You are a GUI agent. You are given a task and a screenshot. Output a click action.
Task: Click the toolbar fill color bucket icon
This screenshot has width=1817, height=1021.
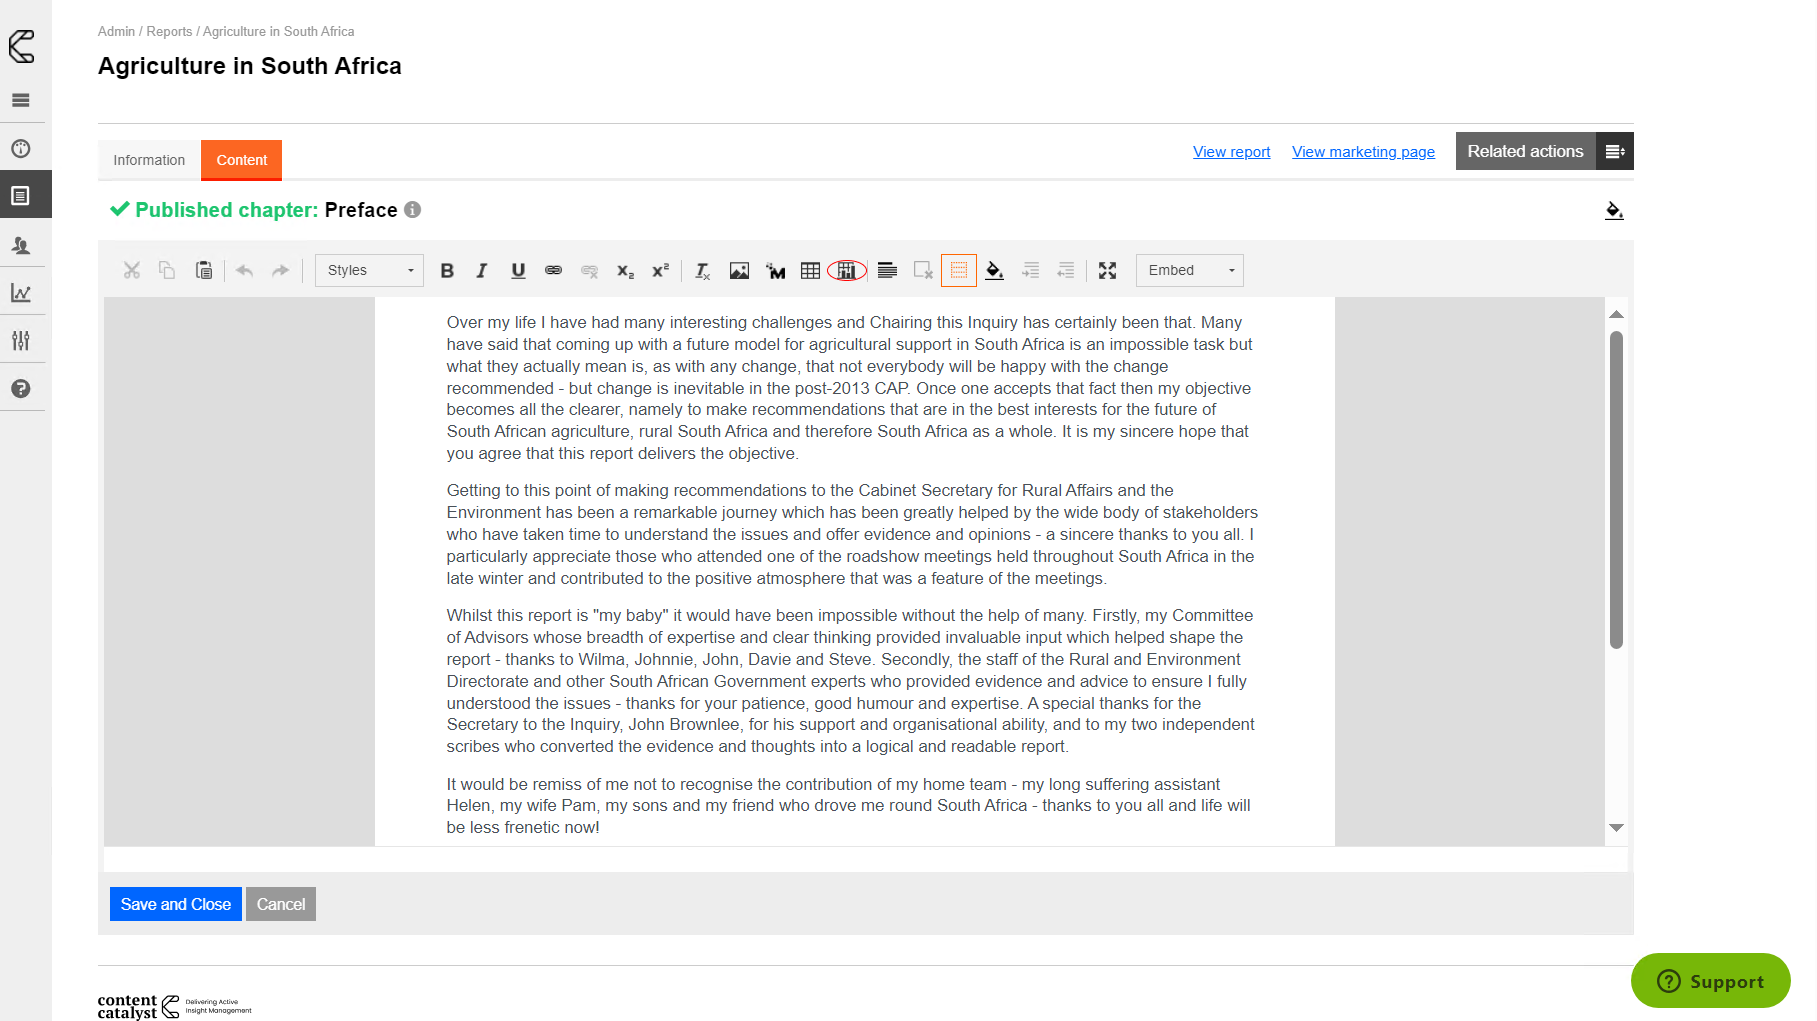click(994, 271)
